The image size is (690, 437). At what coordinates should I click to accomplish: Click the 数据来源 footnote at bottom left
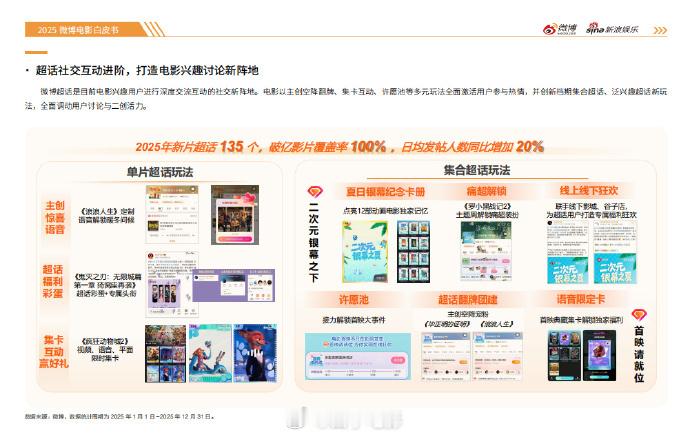click(x=120, y=416)
